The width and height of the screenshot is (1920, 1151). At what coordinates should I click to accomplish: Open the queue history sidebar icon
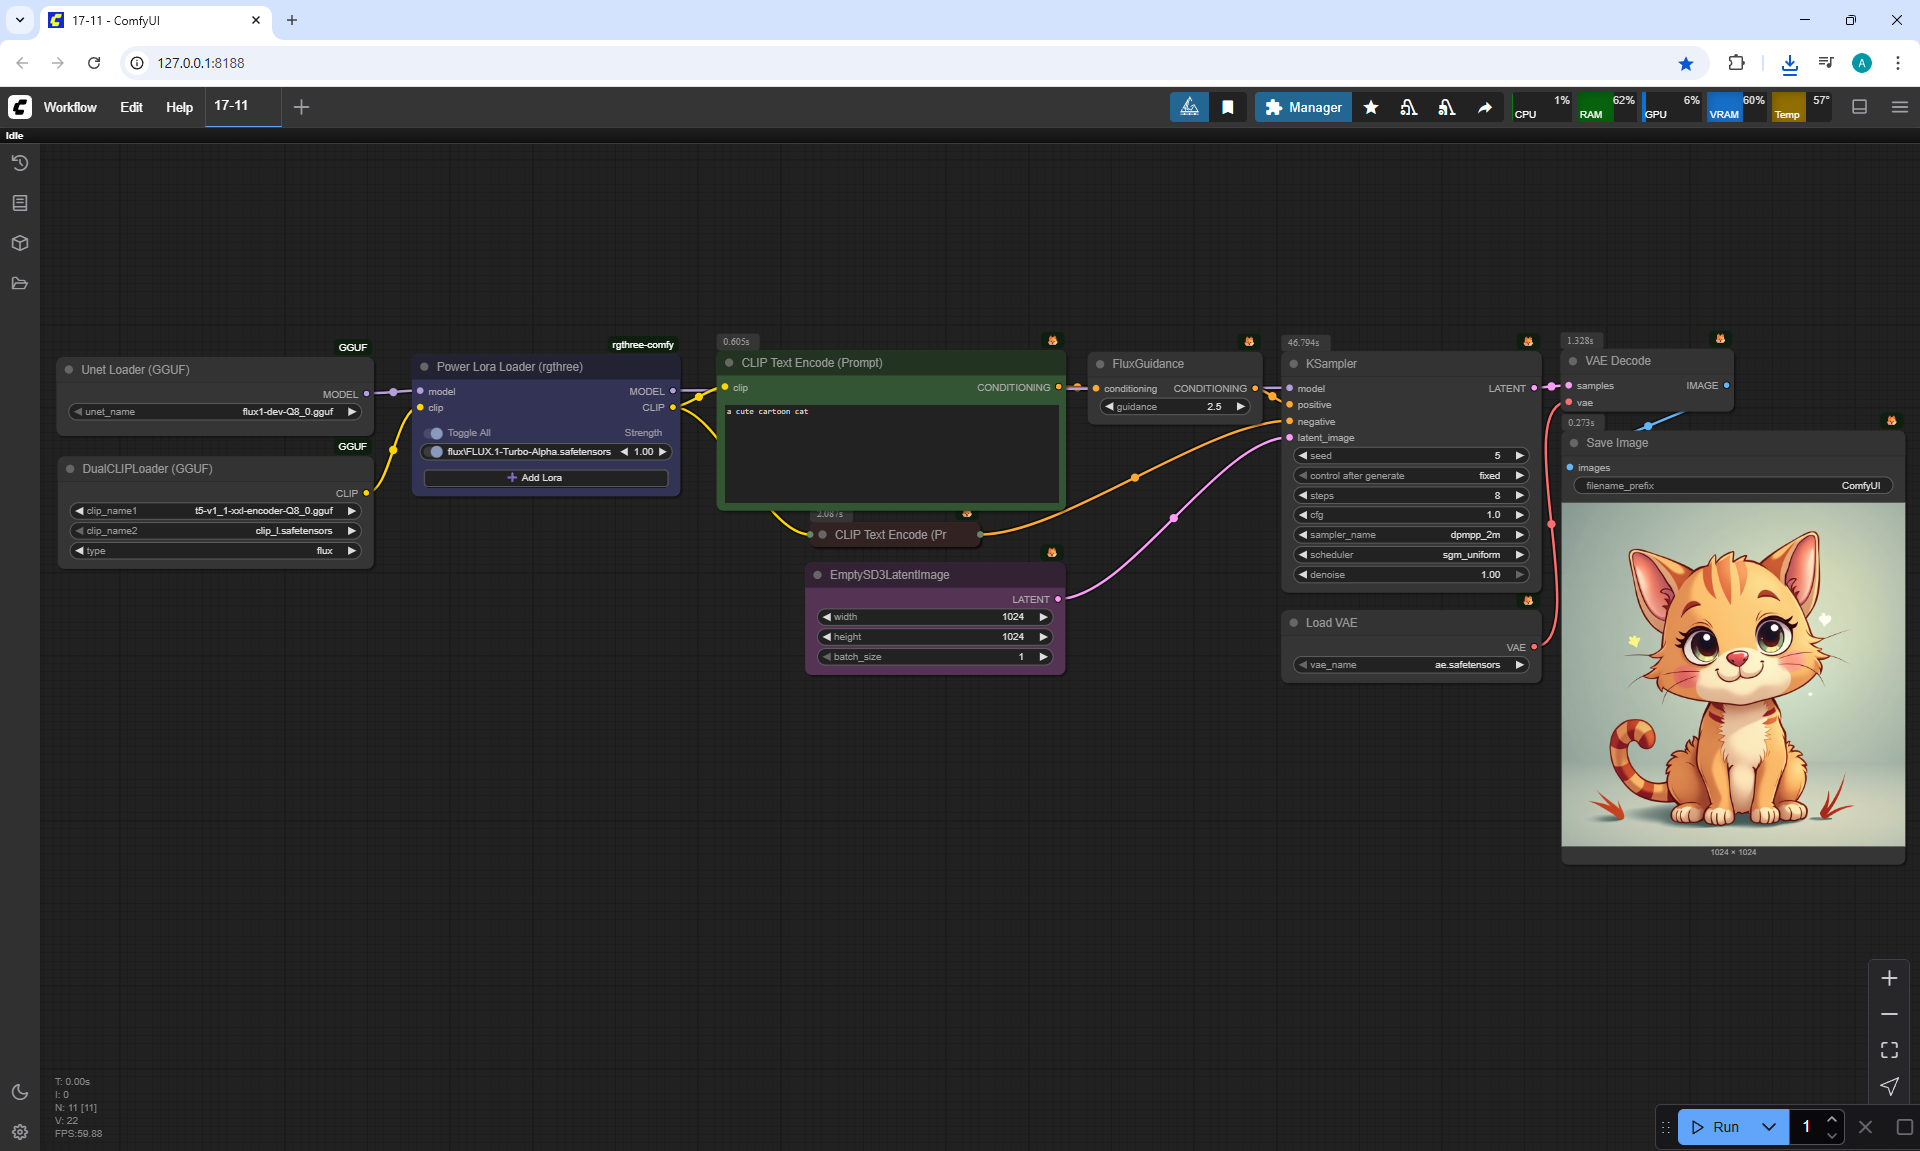click(20, 163)
